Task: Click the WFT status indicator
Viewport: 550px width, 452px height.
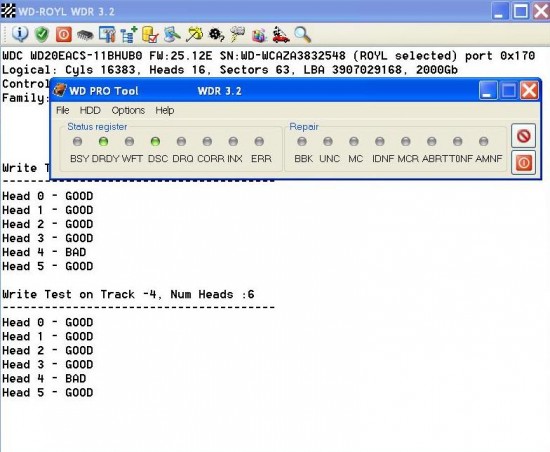Action: point(129,142)
